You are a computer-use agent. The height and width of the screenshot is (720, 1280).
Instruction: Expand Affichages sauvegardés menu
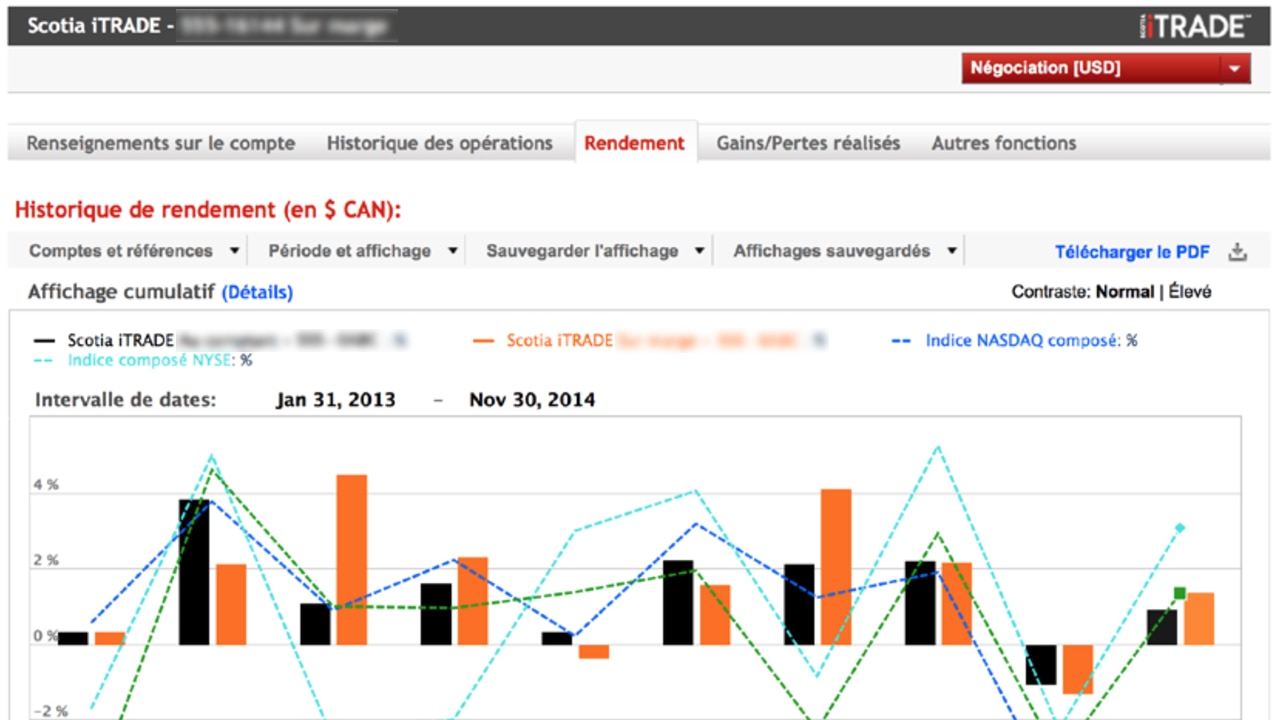click(x=846, y=251)
